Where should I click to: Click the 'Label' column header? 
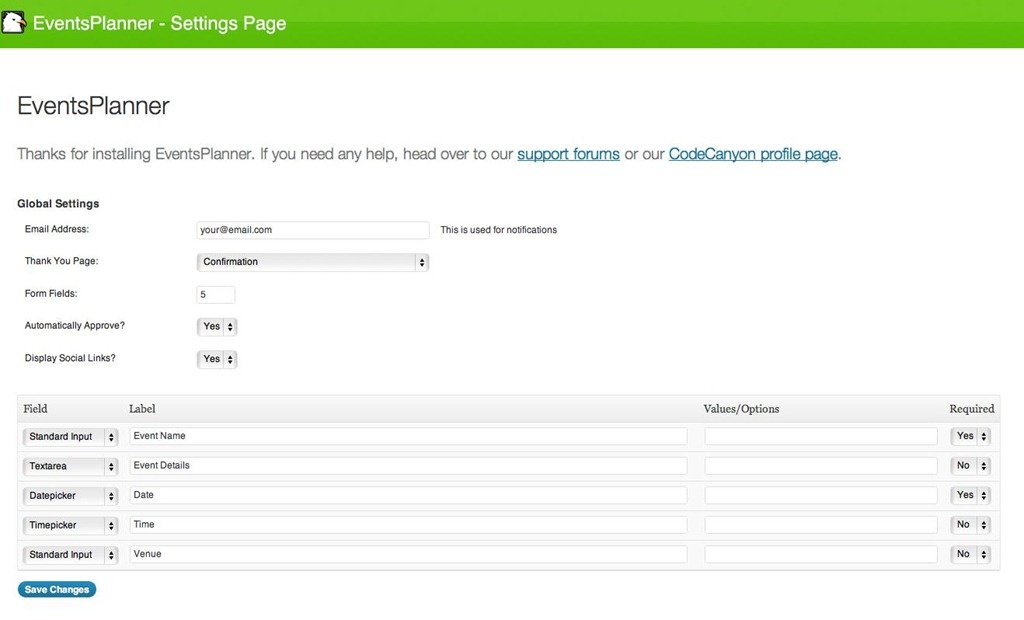point(142,409)
